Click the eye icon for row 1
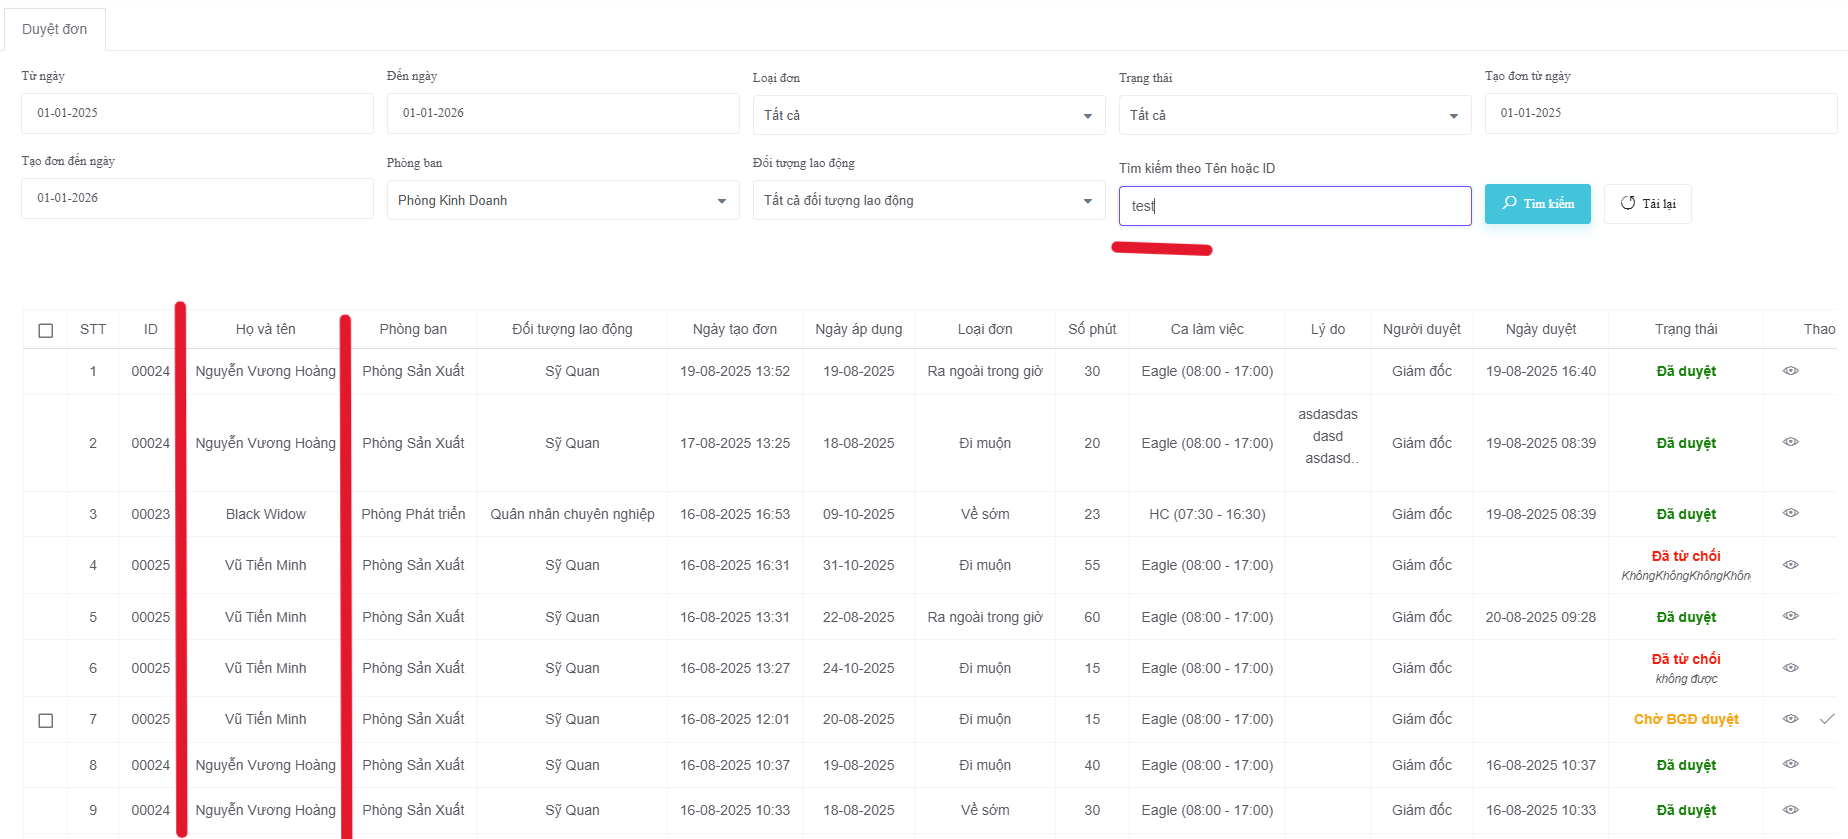Screen dimensions: 1848x839 1790,371
